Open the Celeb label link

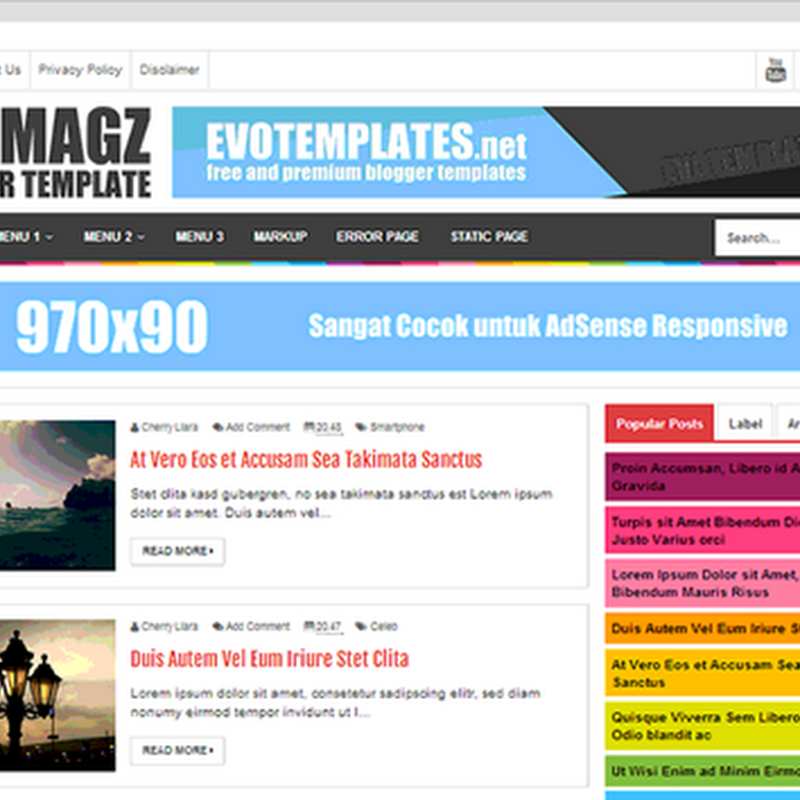384,627
